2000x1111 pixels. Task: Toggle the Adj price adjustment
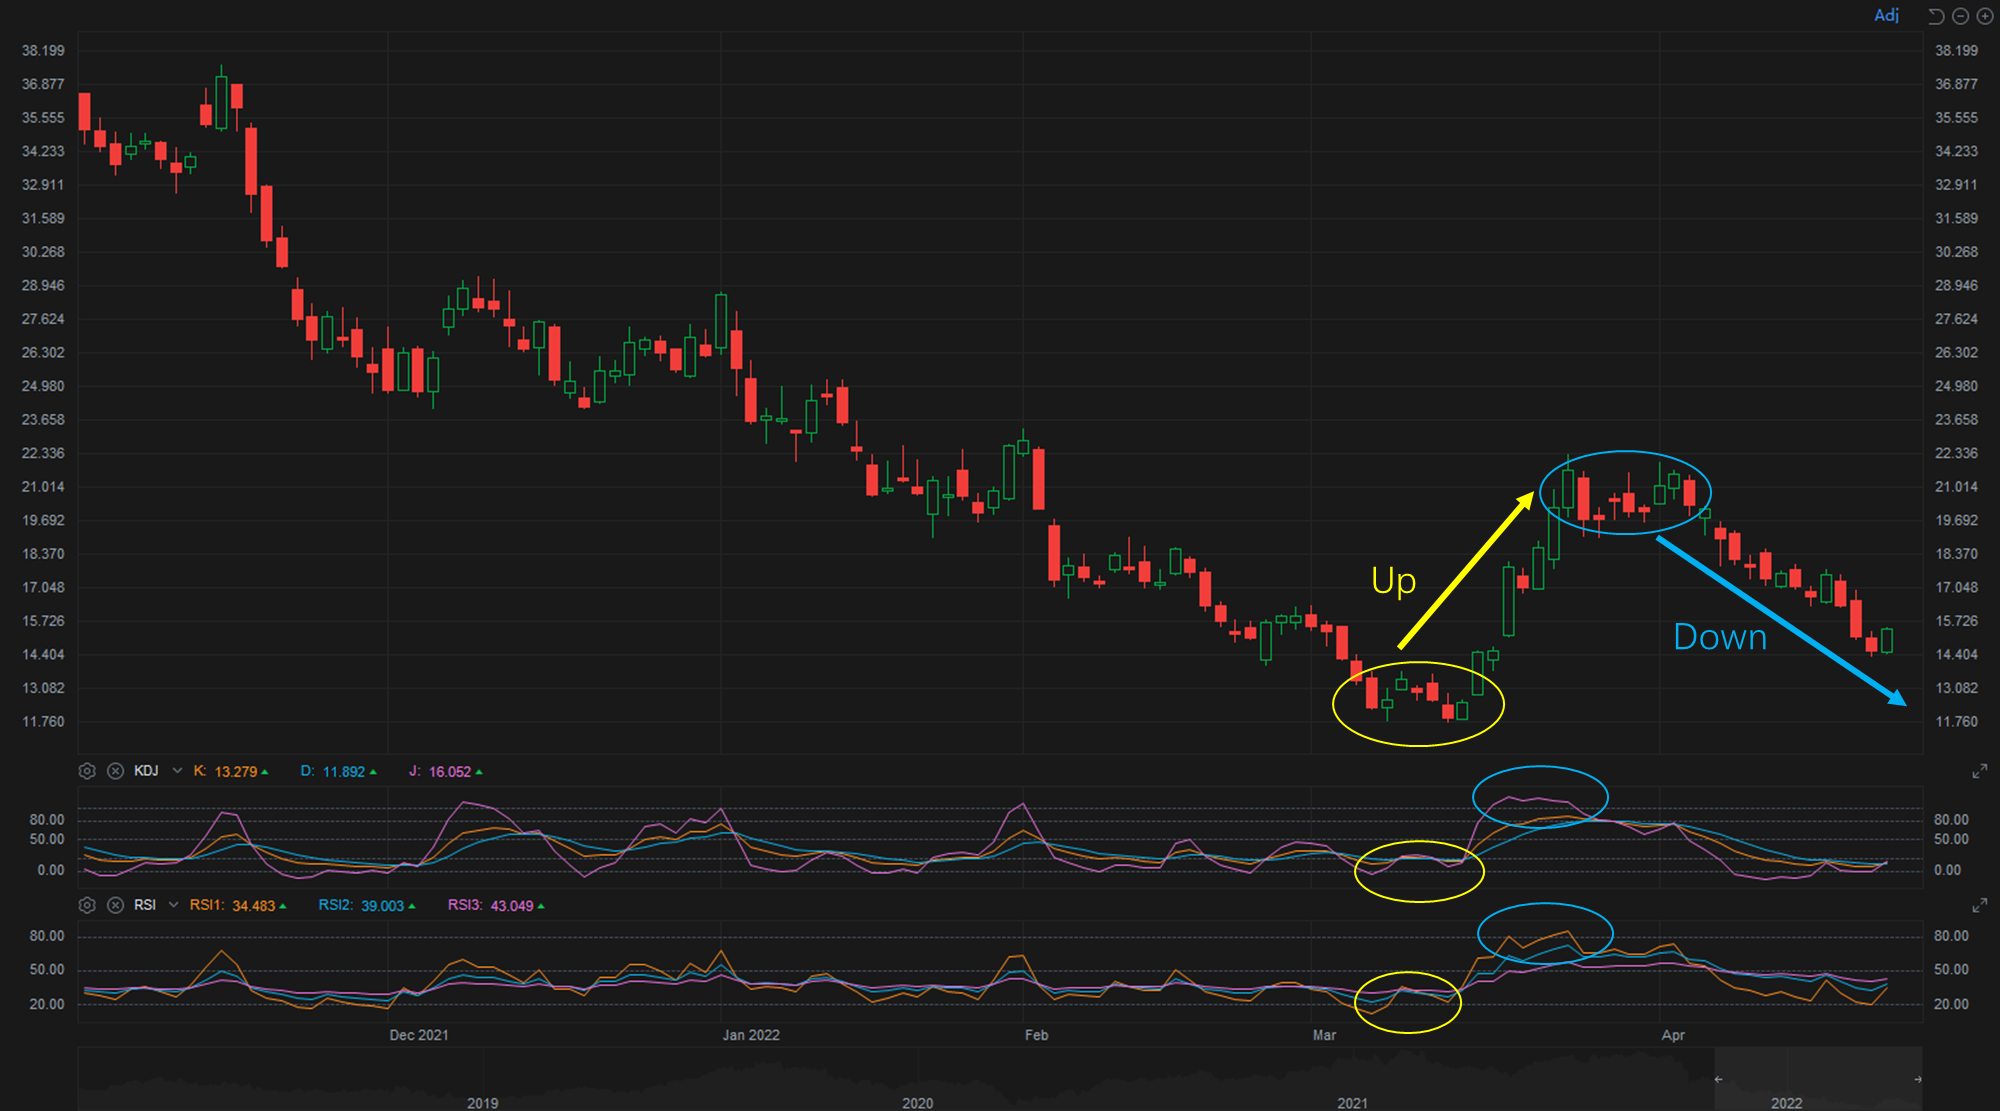(1886, 15)
